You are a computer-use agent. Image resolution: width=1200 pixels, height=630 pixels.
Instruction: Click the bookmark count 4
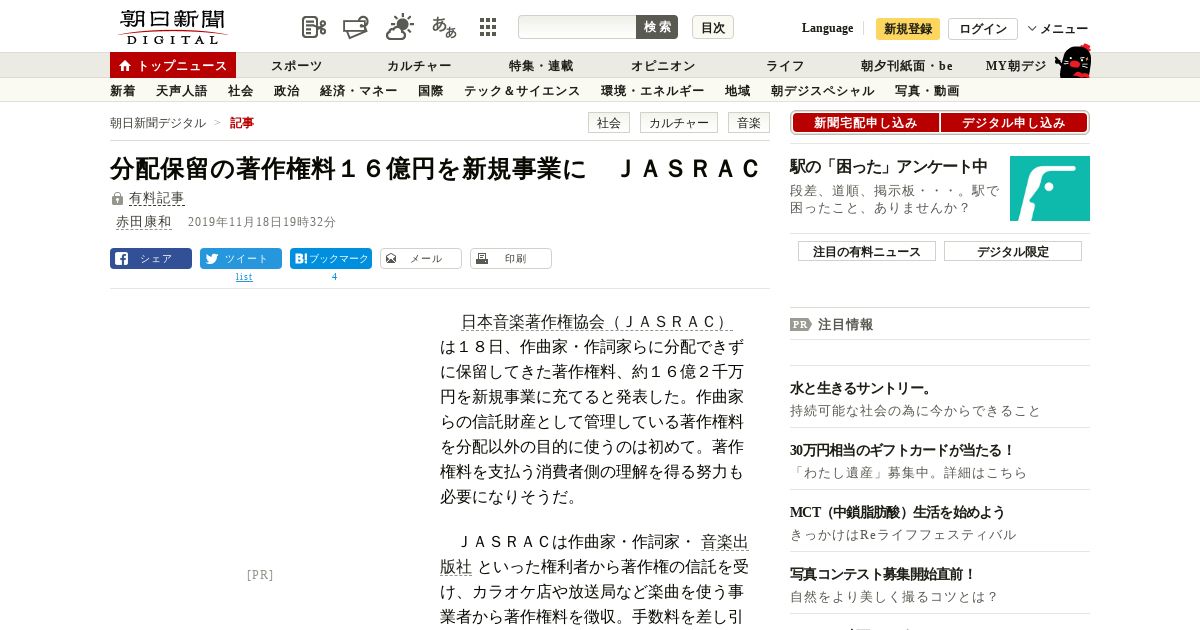pos(334,277)
